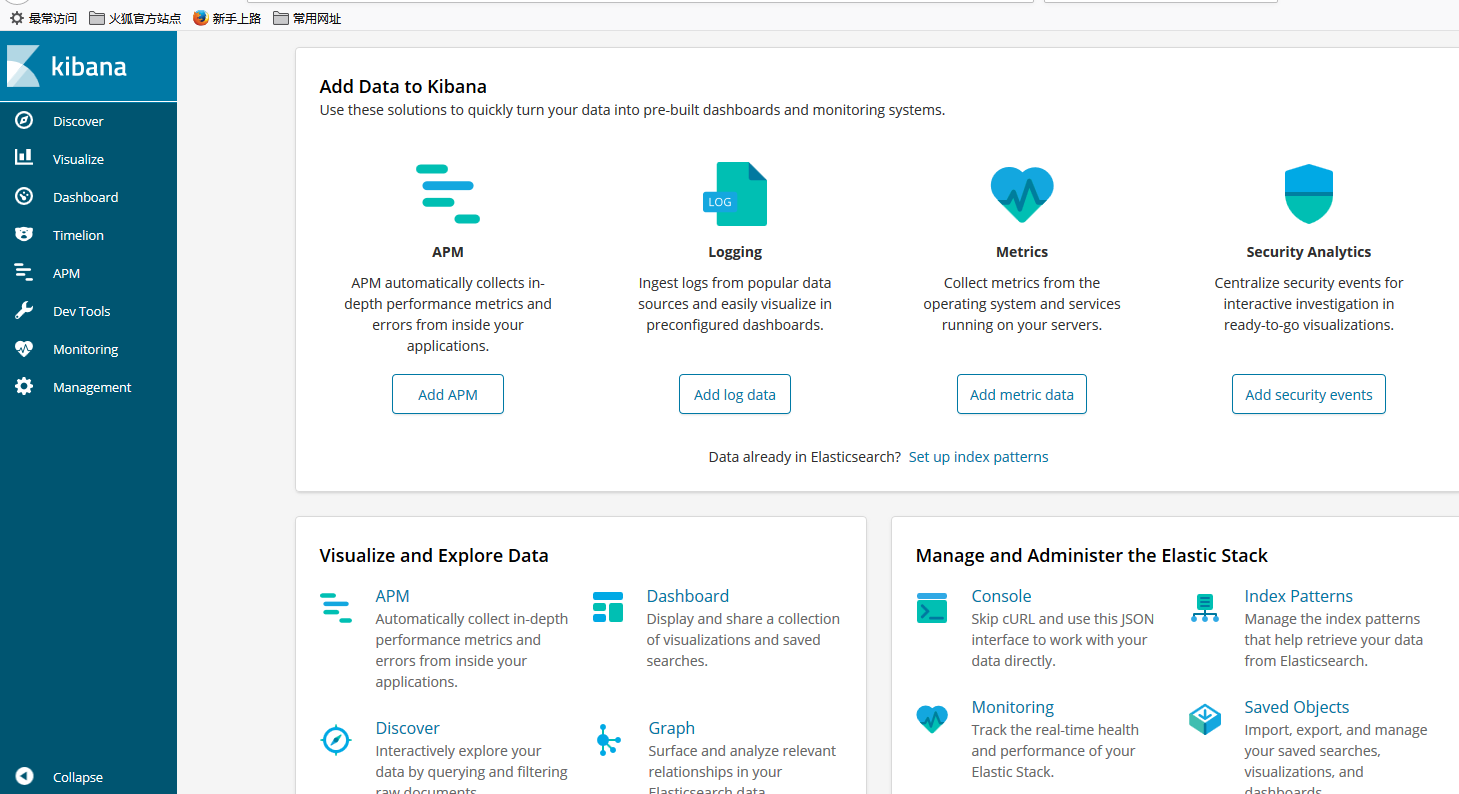Click the Index Patterns icon
Viewport: 1459px width, 794px height.
(1205, 607)
